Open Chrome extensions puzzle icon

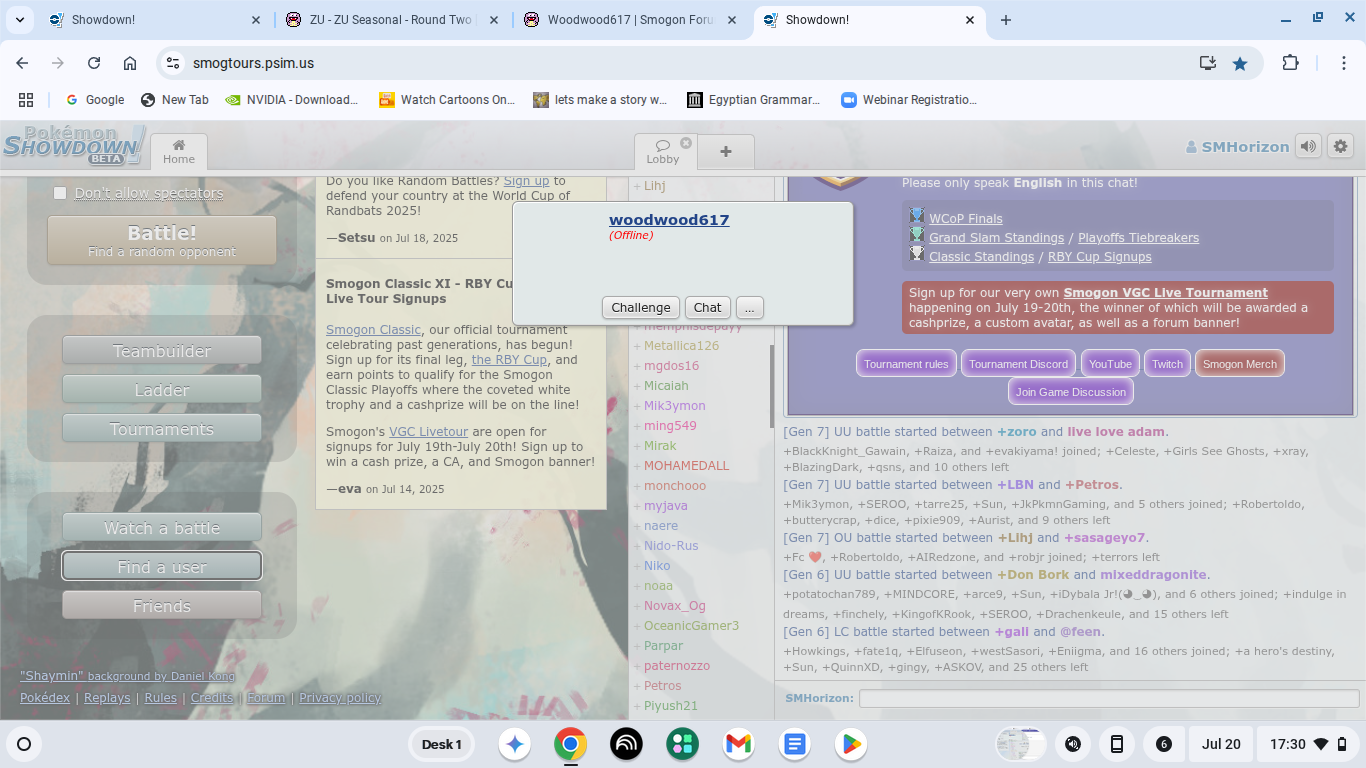[x=1290, y=63]
